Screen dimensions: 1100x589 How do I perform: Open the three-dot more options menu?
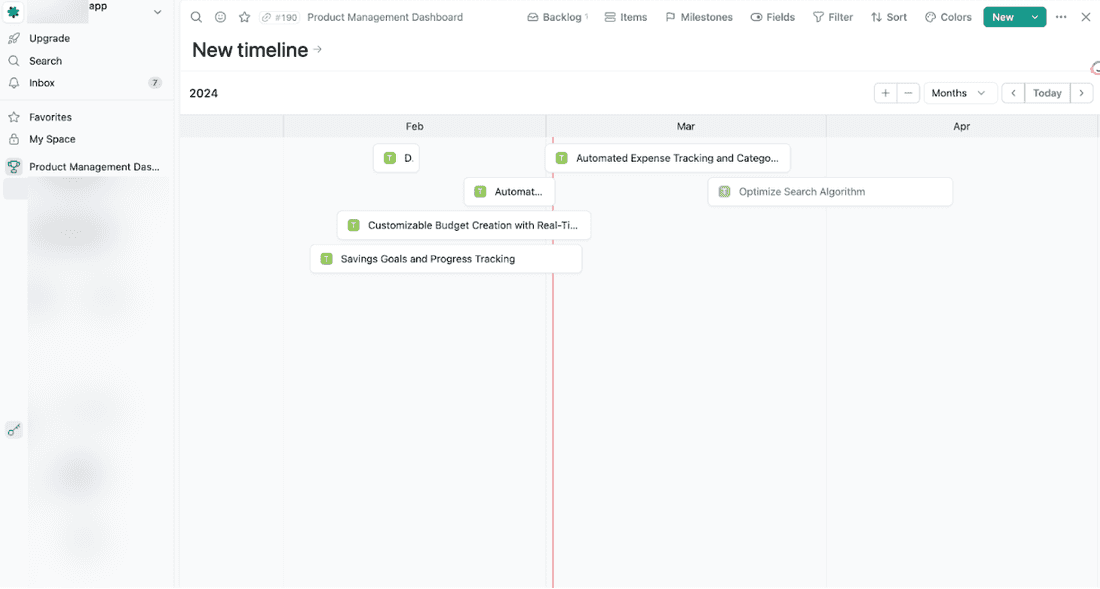click(x=1061, y=17)
